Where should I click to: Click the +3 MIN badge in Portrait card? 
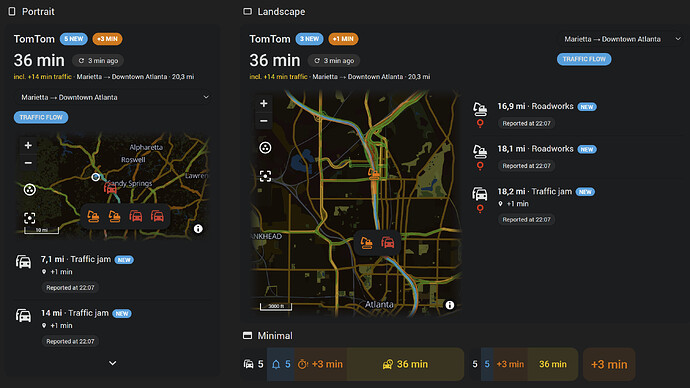point(107,39)
